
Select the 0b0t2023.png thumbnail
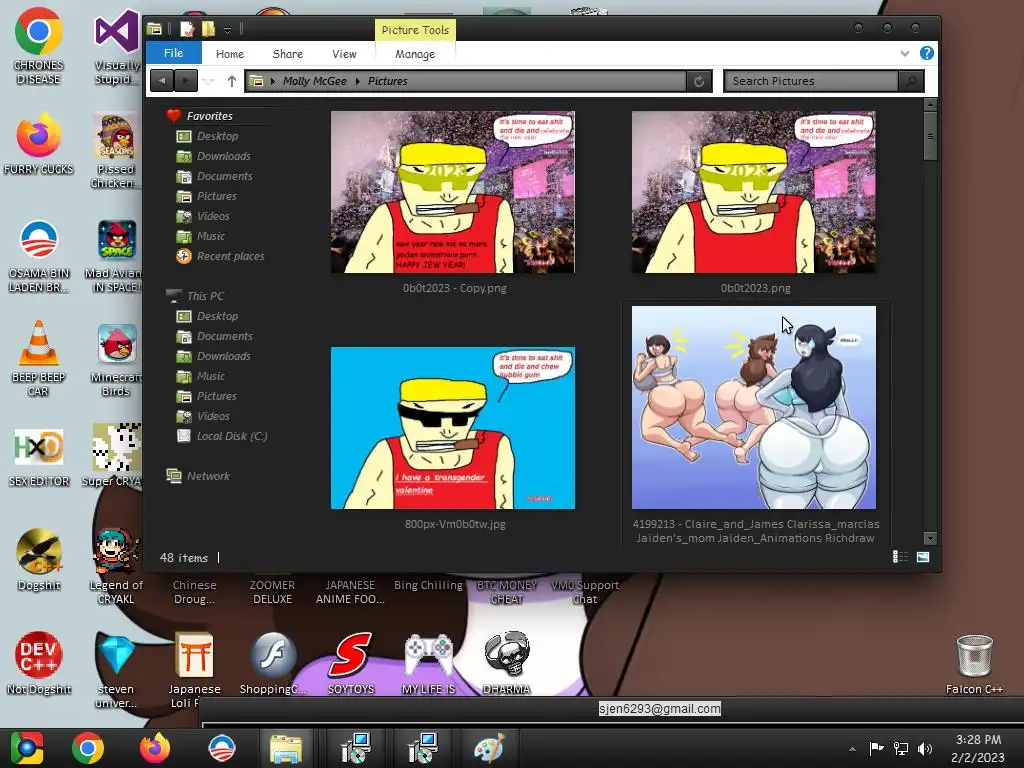(x=754, y=192)
